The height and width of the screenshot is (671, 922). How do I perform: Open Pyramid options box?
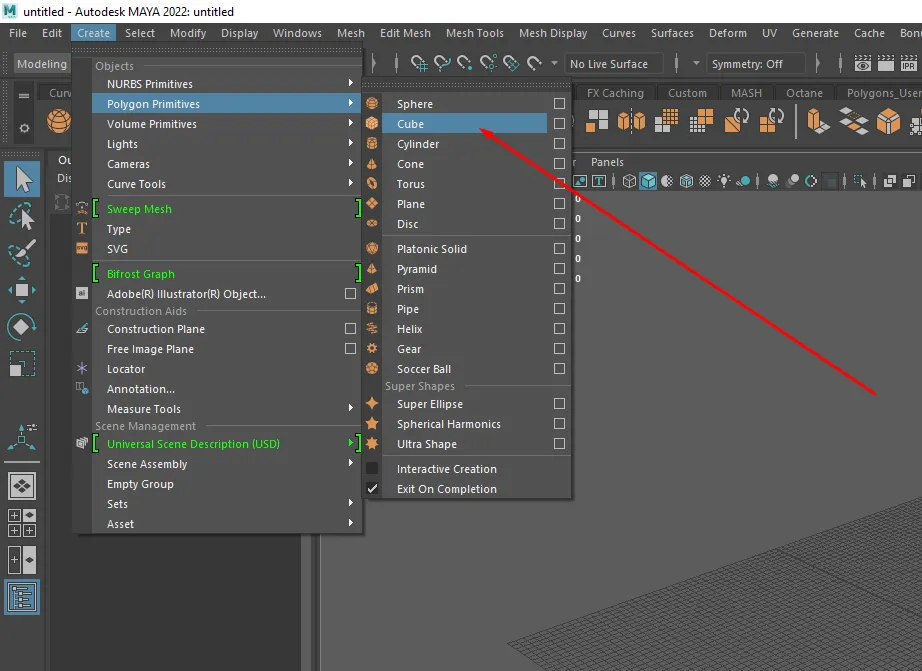point(559,269)
